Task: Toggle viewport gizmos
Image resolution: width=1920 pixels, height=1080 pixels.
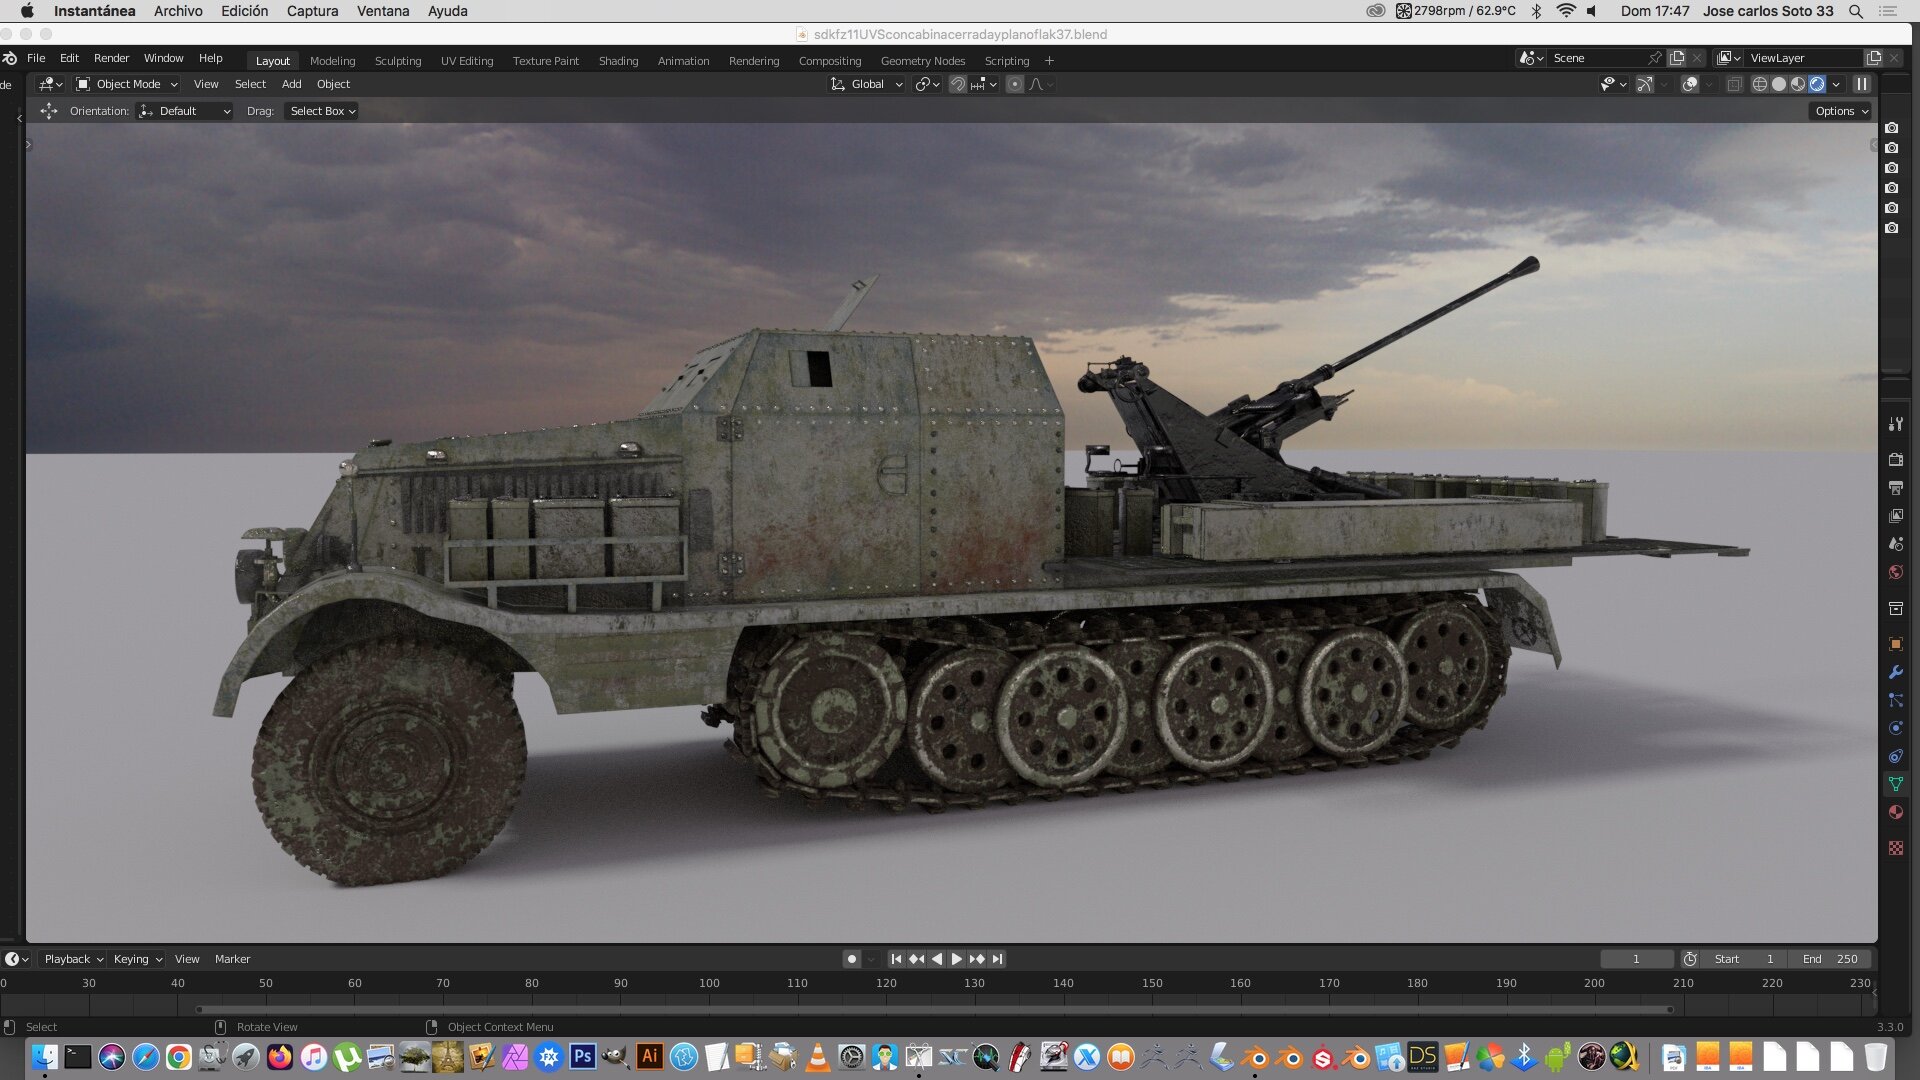Action: click(1644, 84)
